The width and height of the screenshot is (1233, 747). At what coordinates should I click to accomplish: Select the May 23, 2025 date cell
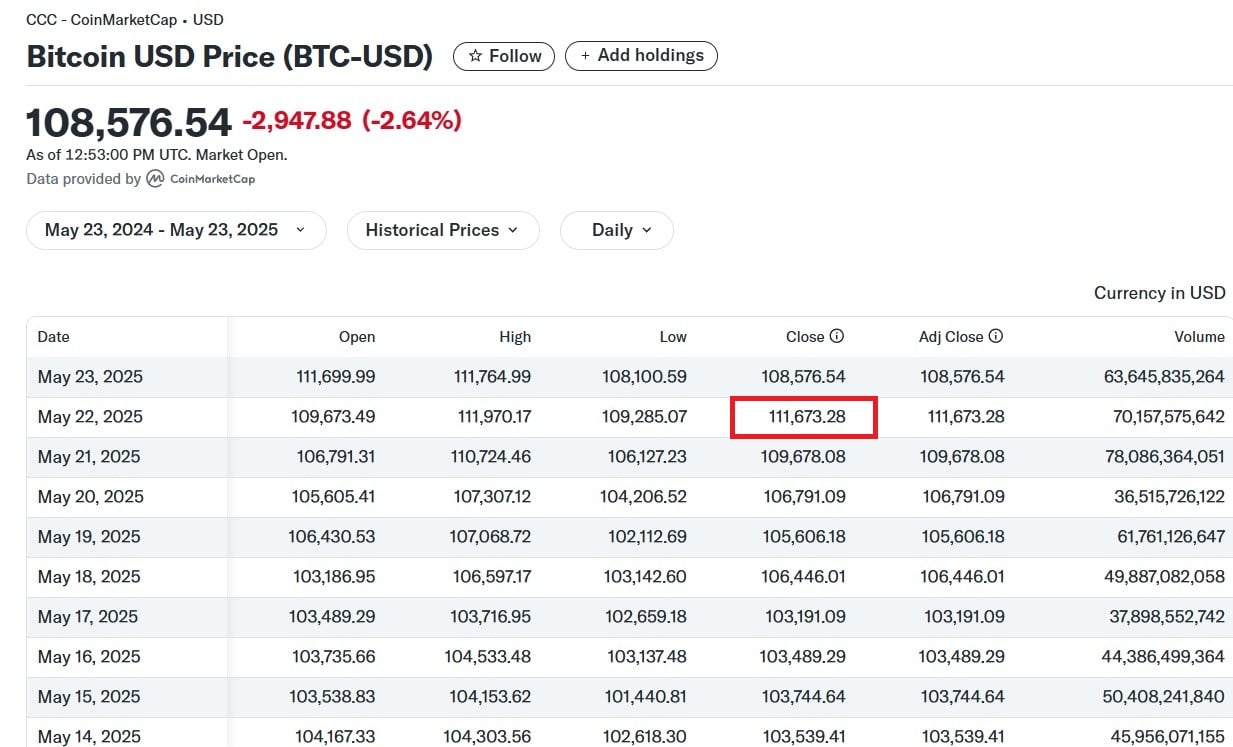point(90,377)
